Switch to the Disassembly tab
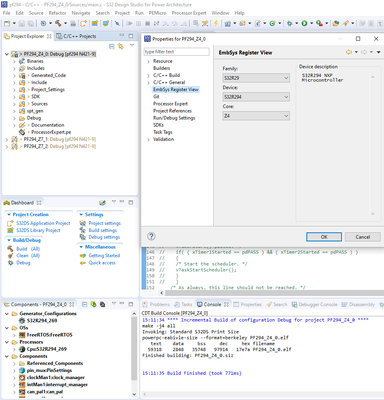 [x=358, y=304]
